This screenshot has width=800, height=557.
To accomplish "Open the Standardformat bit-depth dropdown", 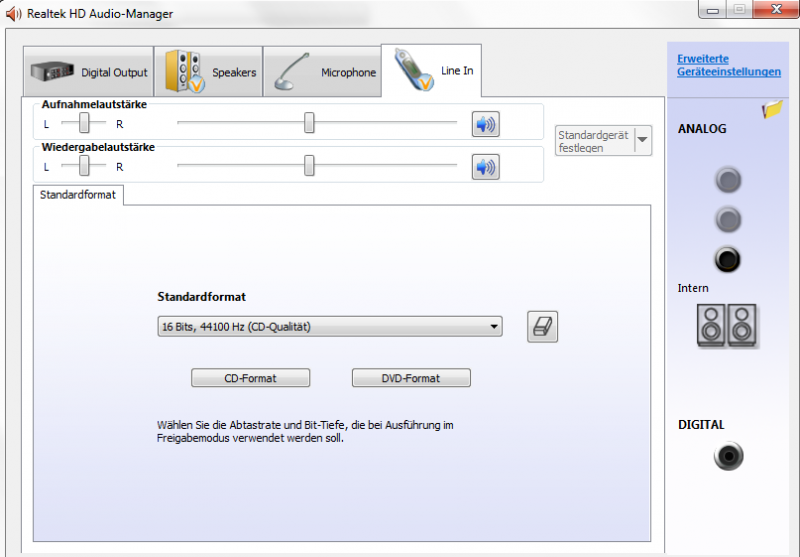I will tap(330, 326).
